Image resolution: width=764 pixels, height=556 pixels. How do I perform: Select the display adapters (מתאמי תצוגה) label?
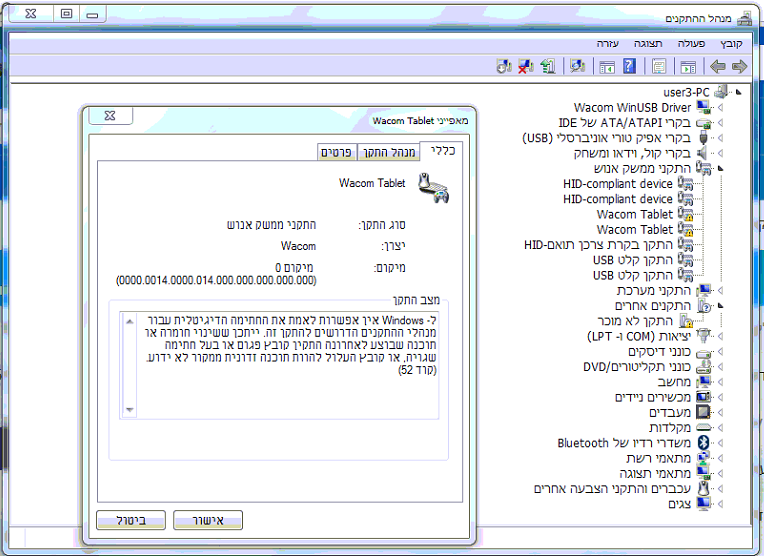tap(655, 473)
